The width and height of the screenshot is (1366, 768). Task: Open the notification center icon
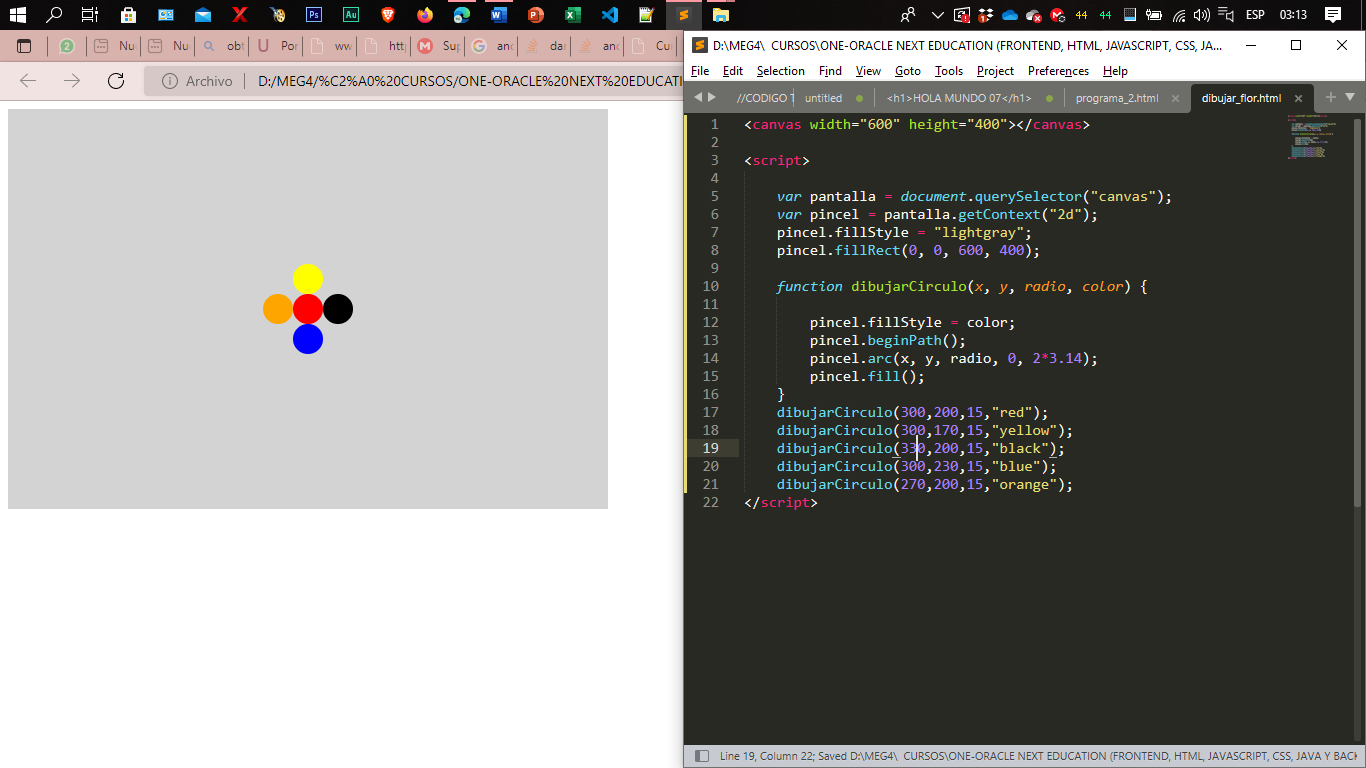tap(1333, 15)
